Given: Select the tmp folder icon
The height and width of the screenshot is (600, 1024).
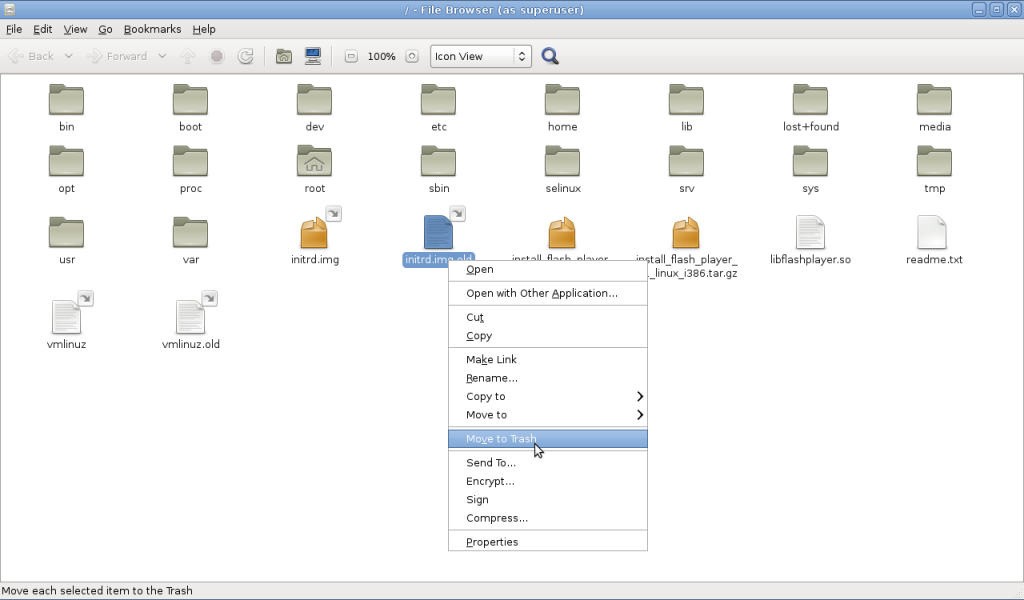Looking at the screenshot, I should tap(935, 162).
